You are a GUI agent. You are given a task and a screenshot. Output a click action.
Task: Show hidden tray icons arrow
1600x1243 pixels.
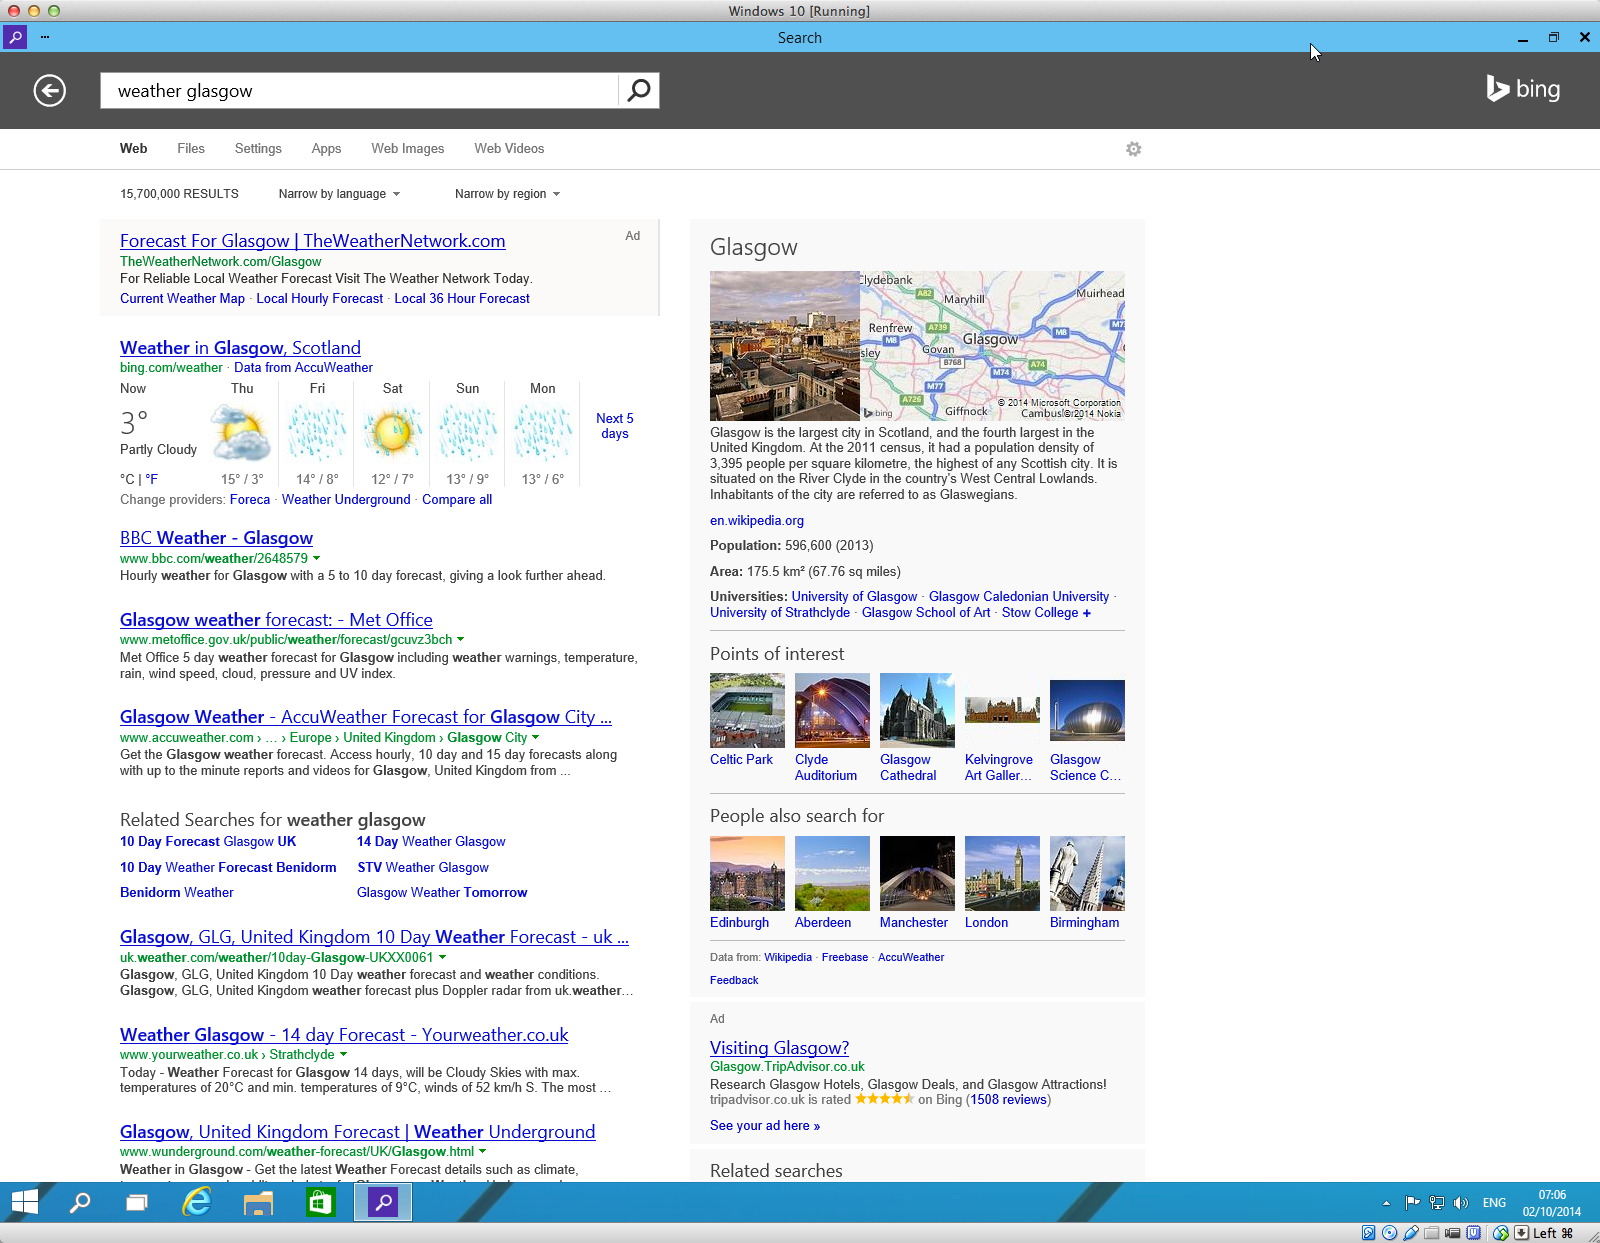tap(1386, 1203)
